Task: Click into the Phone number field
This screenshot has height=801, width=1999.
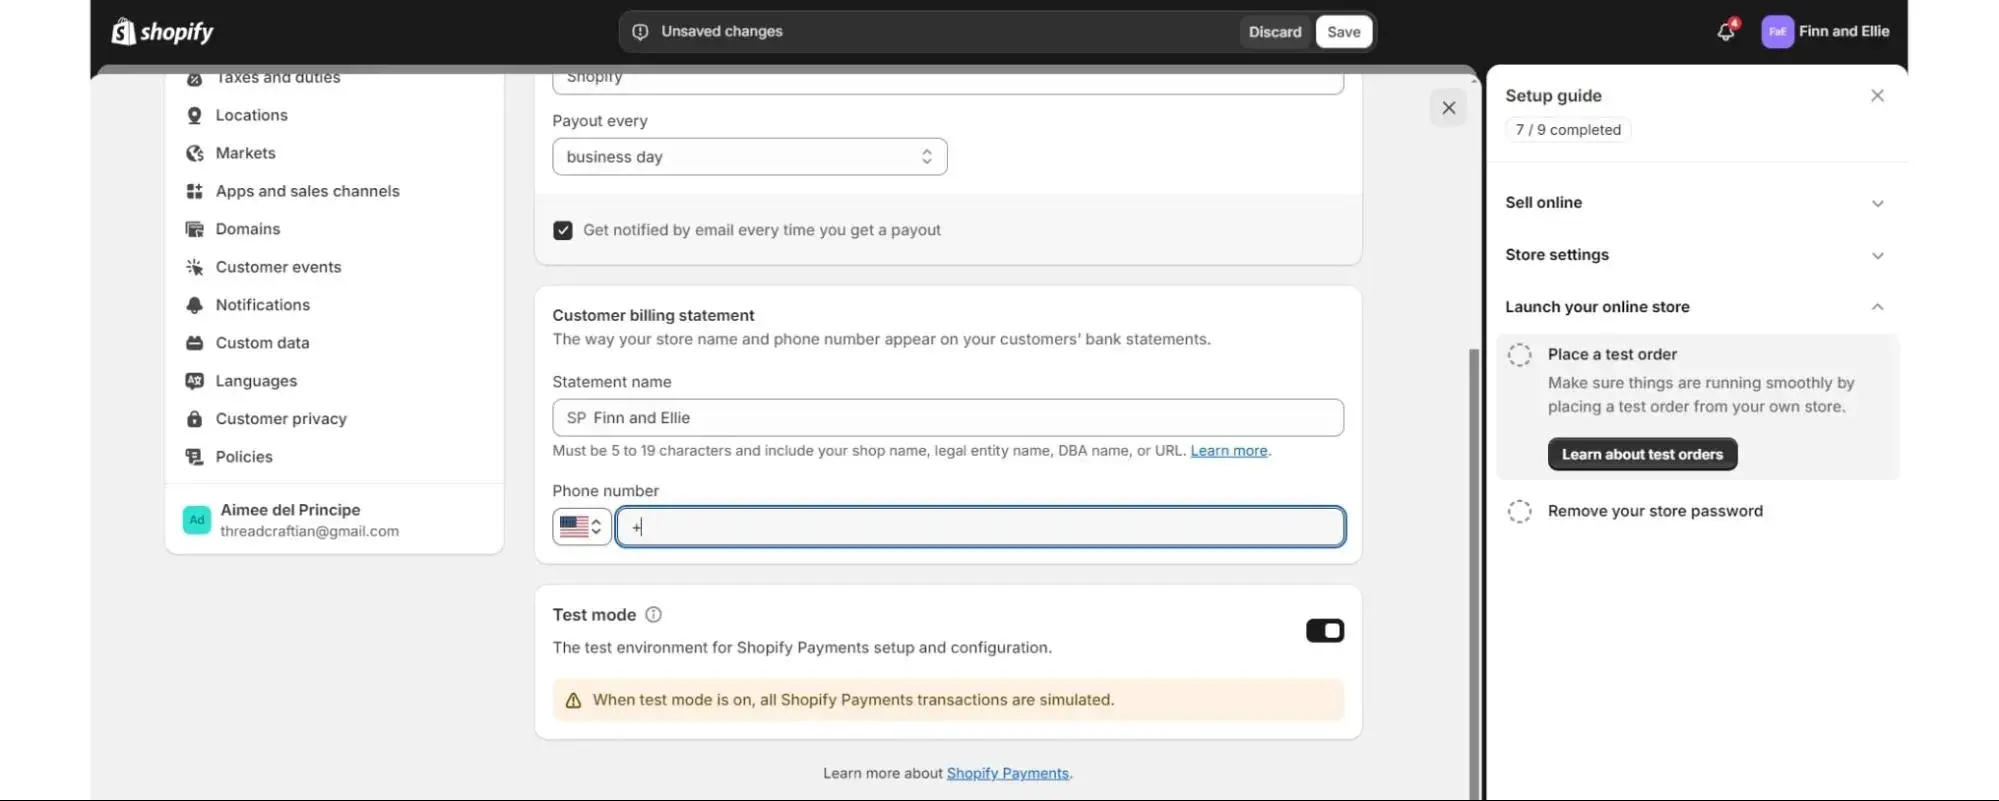Action: (x=980, y=527)
